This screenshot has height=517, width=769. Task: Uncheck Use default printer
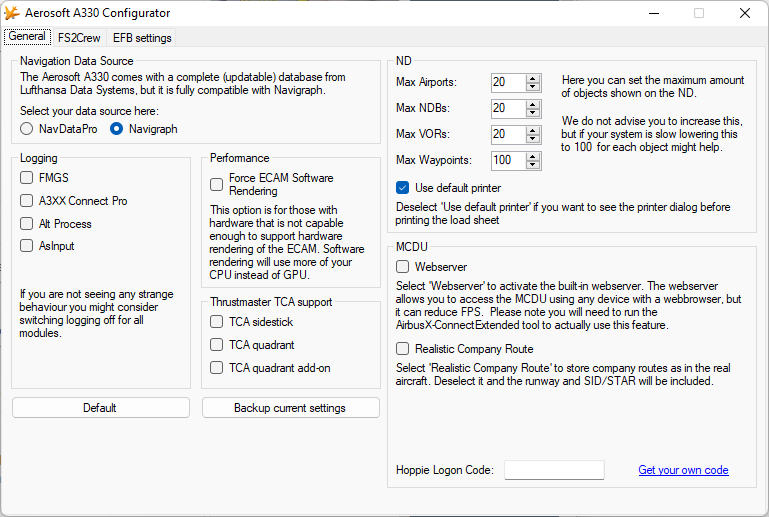[402, 188]
